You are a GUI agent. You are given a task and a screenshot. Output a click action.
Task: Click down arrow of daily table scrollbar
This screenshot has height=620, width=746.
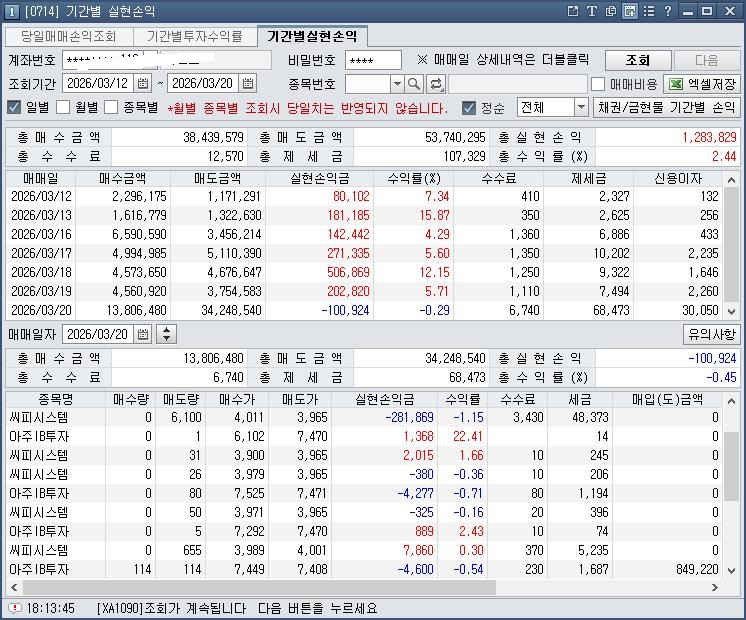(x=731, y=312)
